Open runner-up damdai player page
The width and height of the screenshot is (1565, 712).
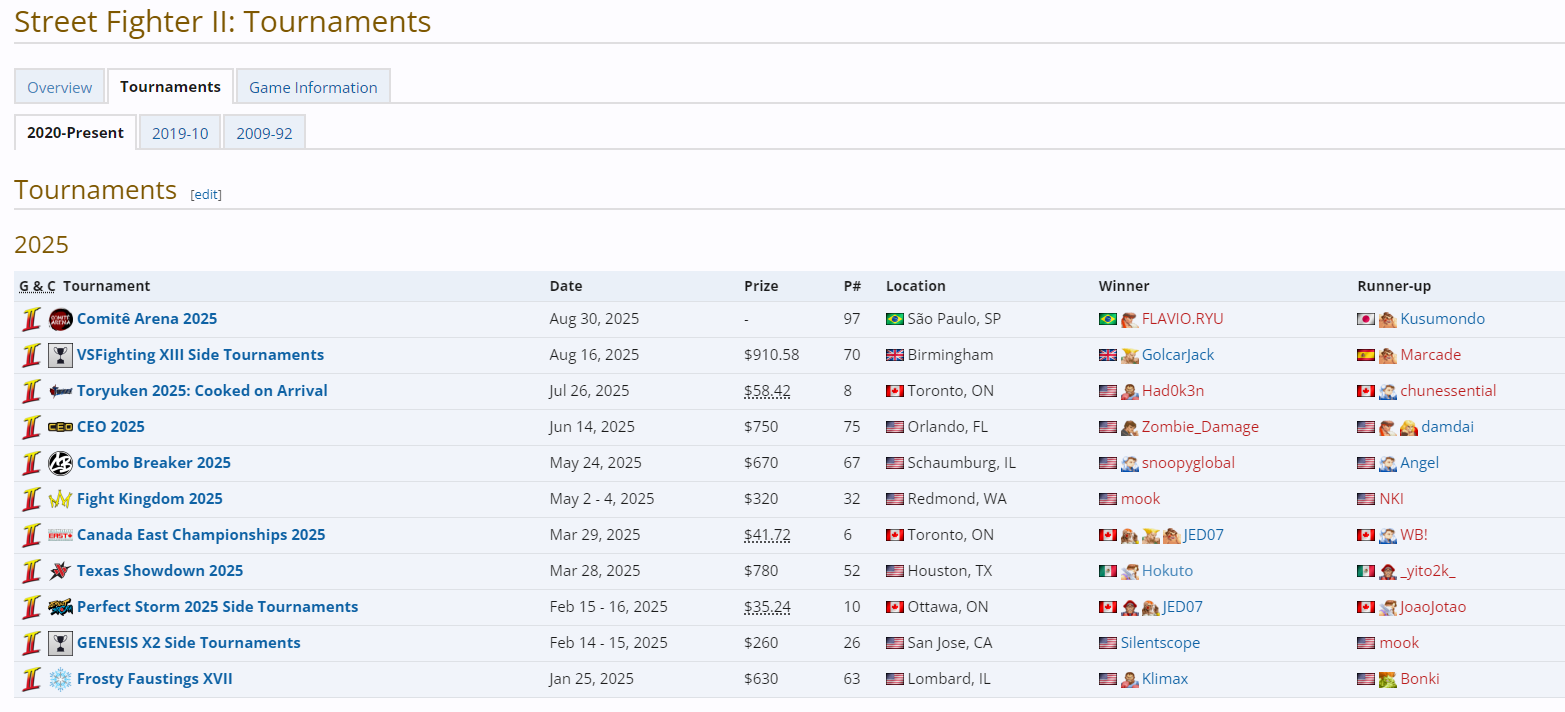[1448, 427]
